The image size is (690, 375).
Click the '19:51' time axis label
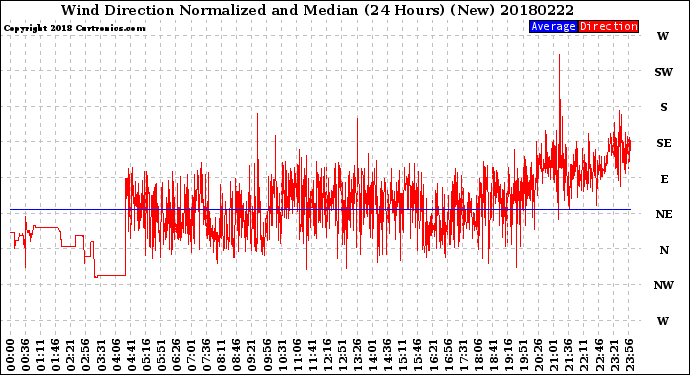click(x=524, y=355)
